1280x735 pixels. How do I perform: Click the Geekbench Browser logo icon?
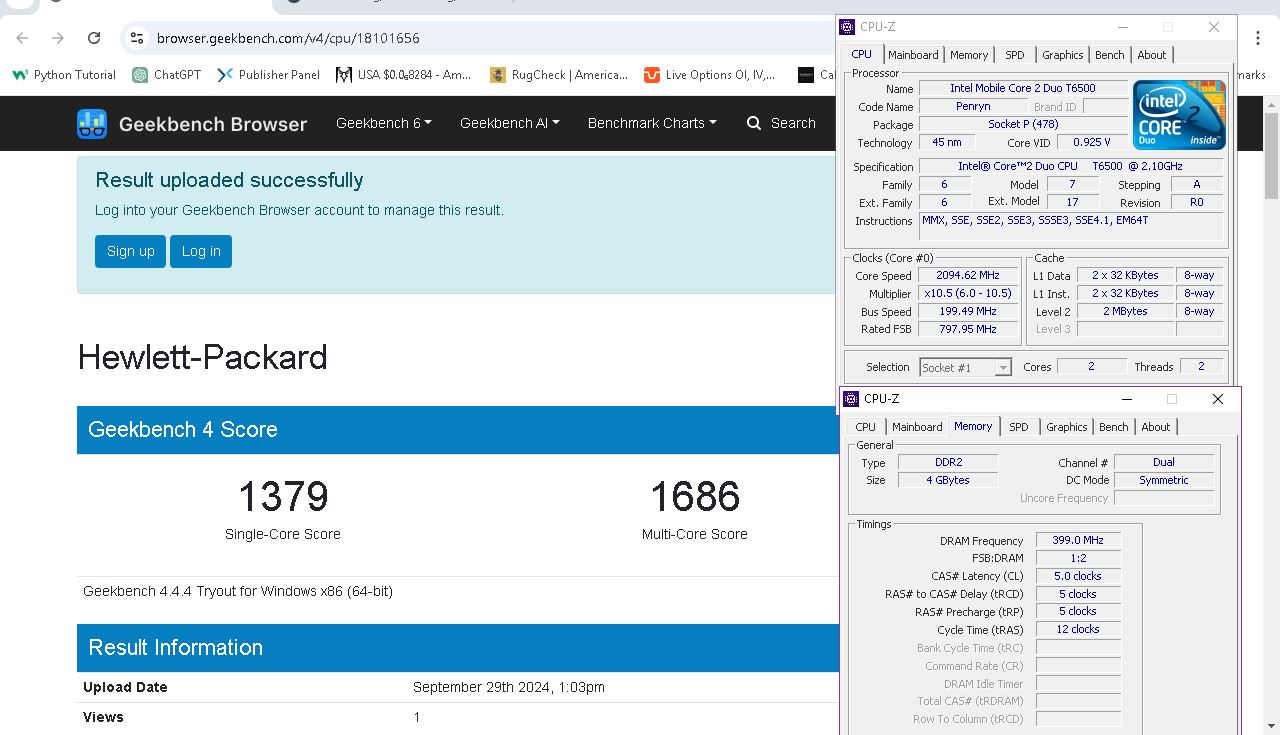(x=92, y=124)
